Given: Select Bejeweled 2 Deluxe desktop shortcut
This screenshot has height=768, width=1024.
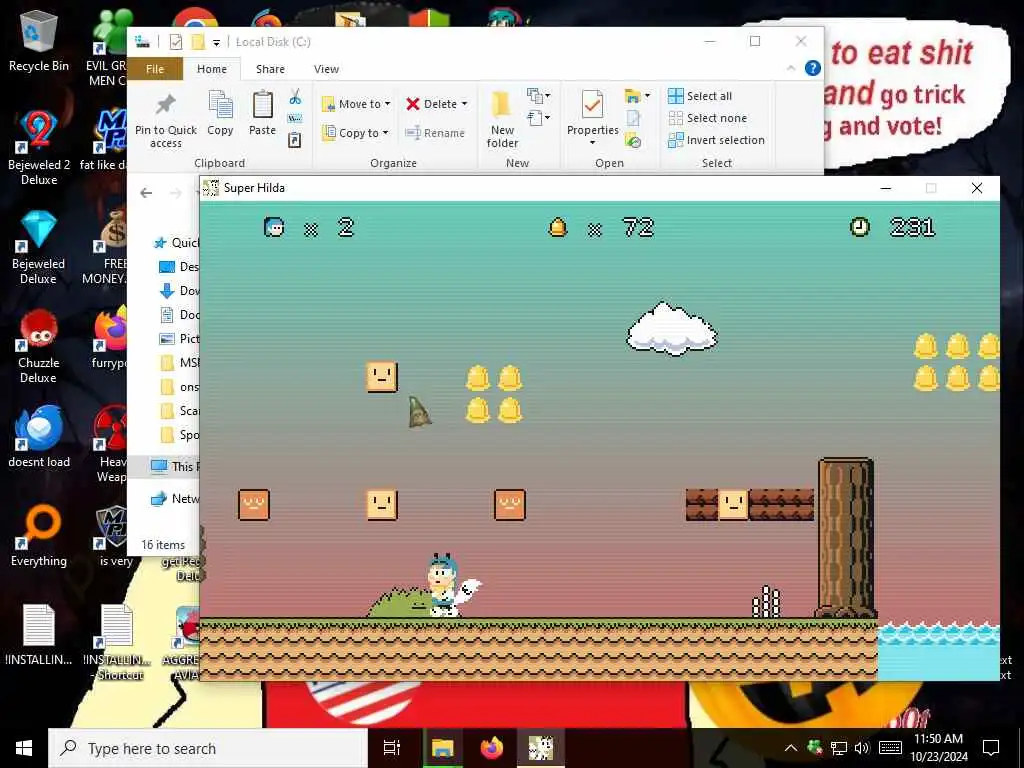Looking at the screenshot, I should (39, 148).
